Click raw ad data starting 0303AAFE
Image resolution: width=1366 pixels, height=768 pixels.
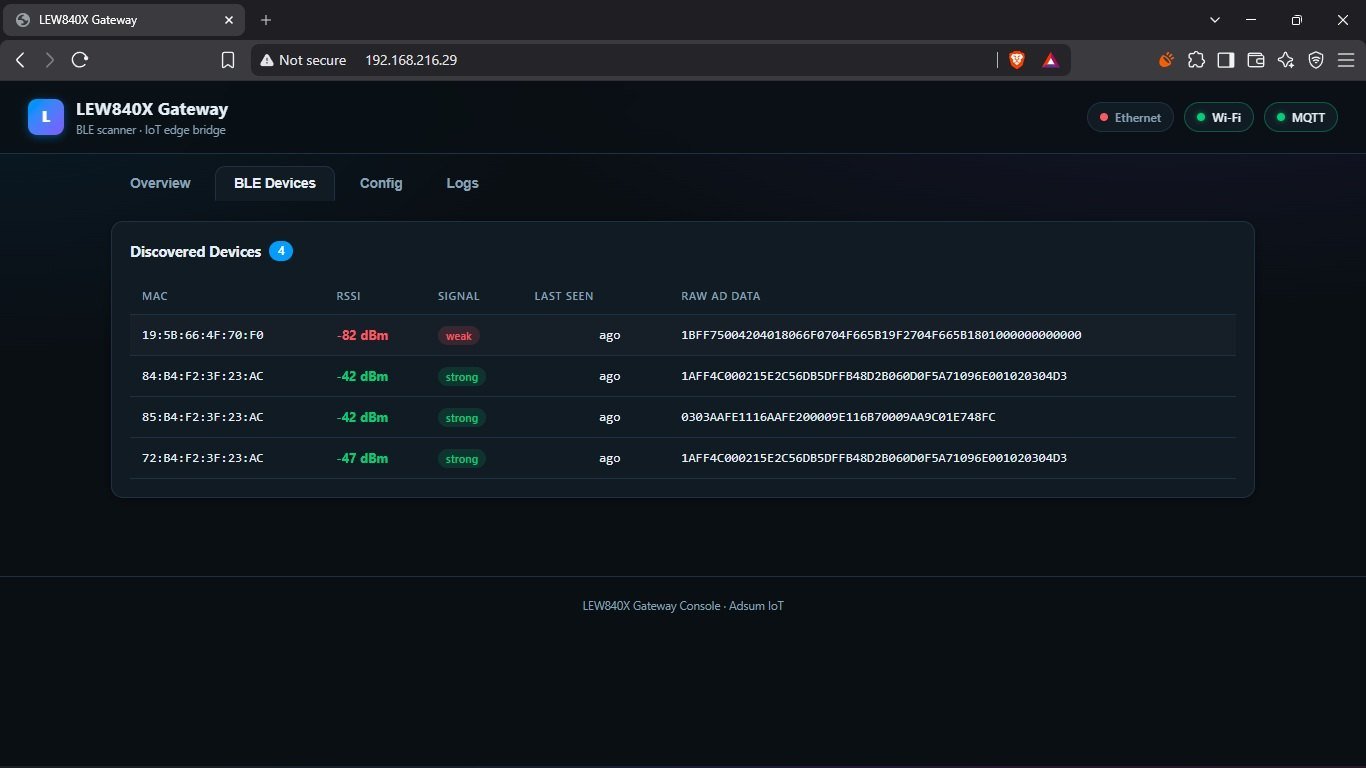(838, 417)
